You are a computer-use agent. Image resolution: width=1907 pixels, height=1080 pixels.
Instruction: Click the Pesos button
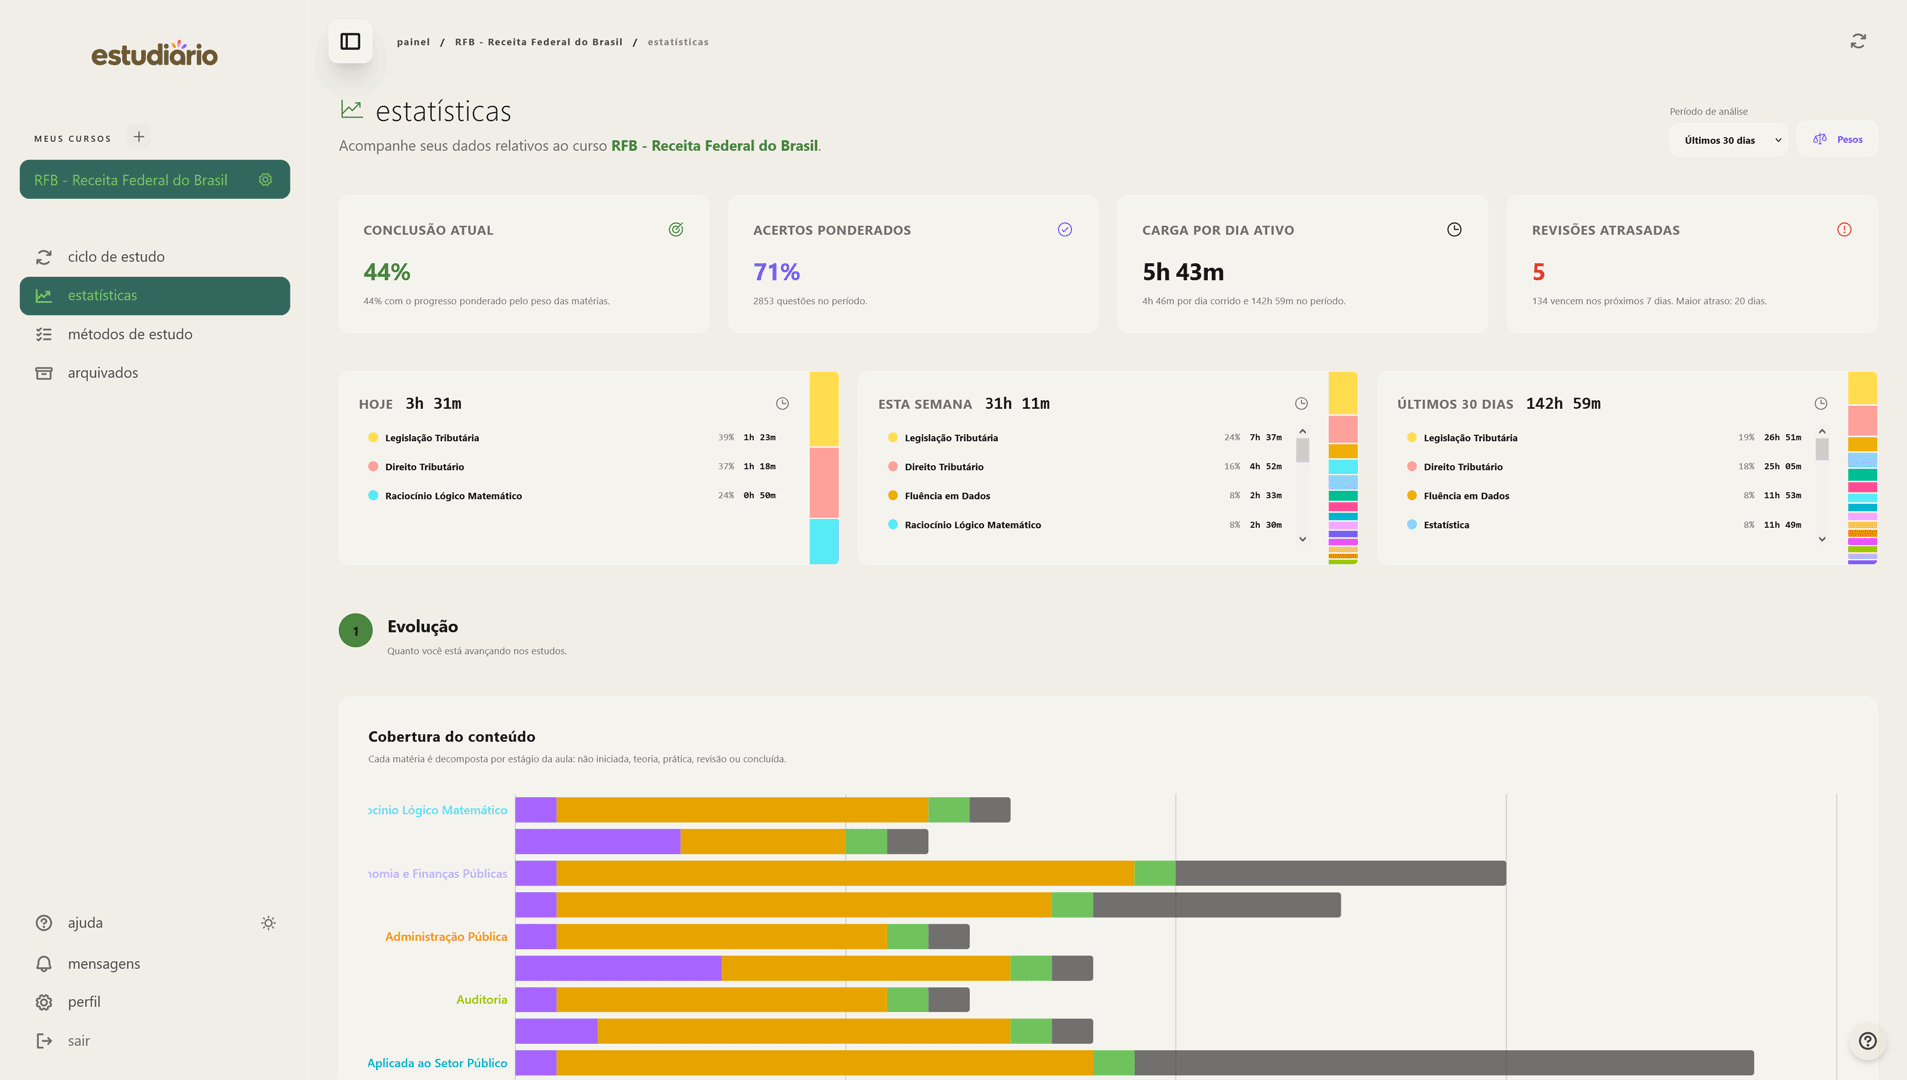1838,140
